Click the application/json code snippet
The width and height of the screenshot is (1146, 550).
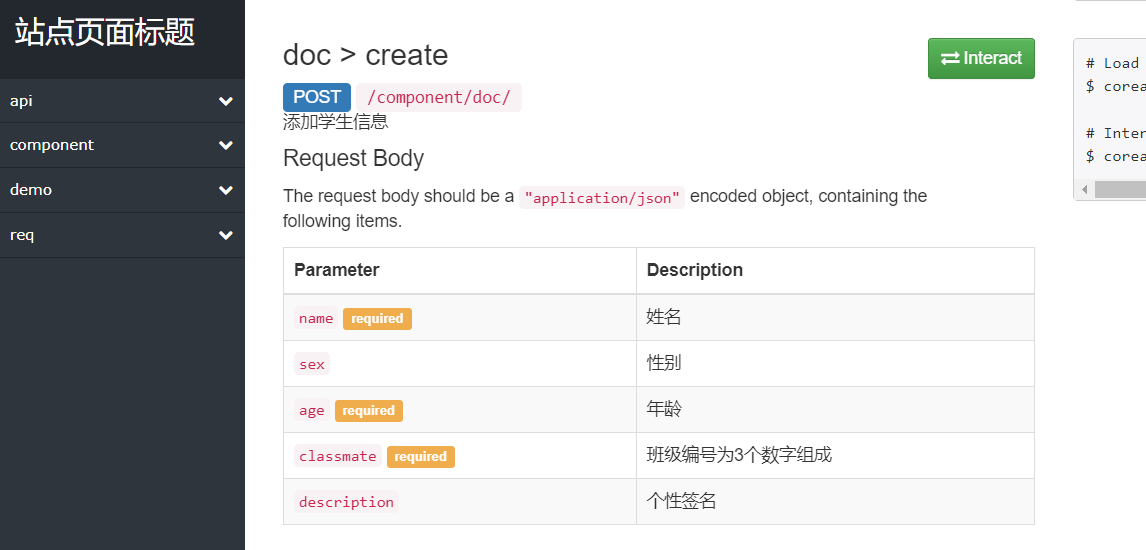click(602, 198)
